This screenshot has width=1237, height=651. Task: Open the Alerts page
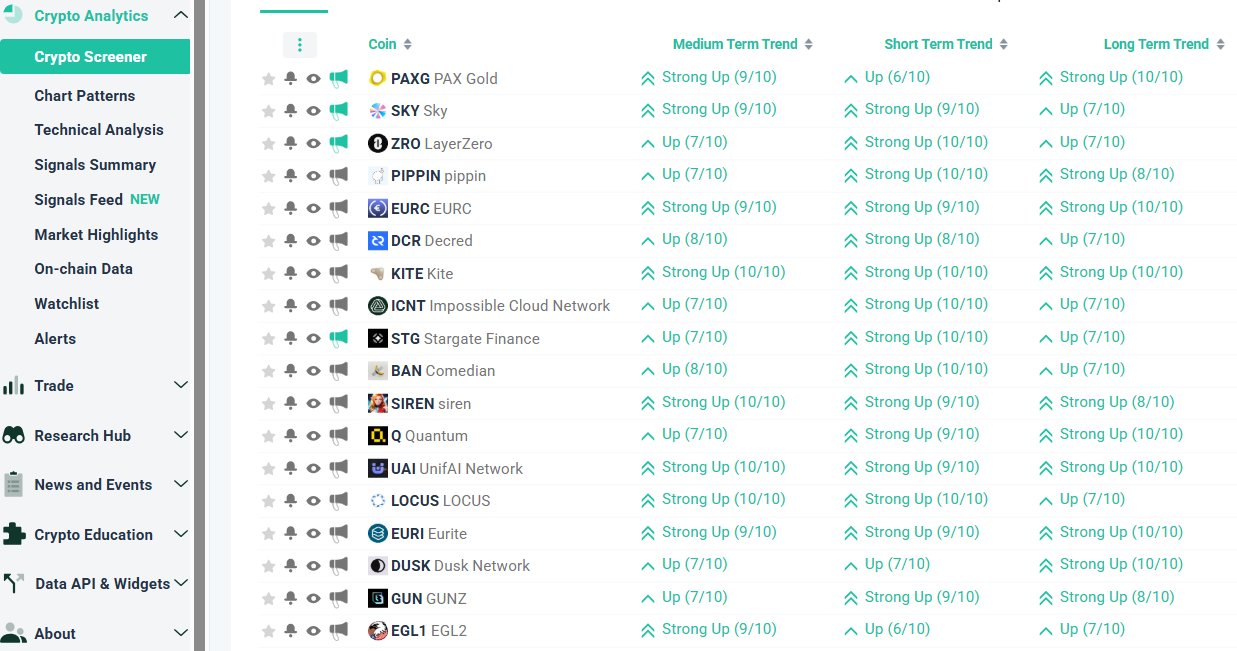click(55, 338)
